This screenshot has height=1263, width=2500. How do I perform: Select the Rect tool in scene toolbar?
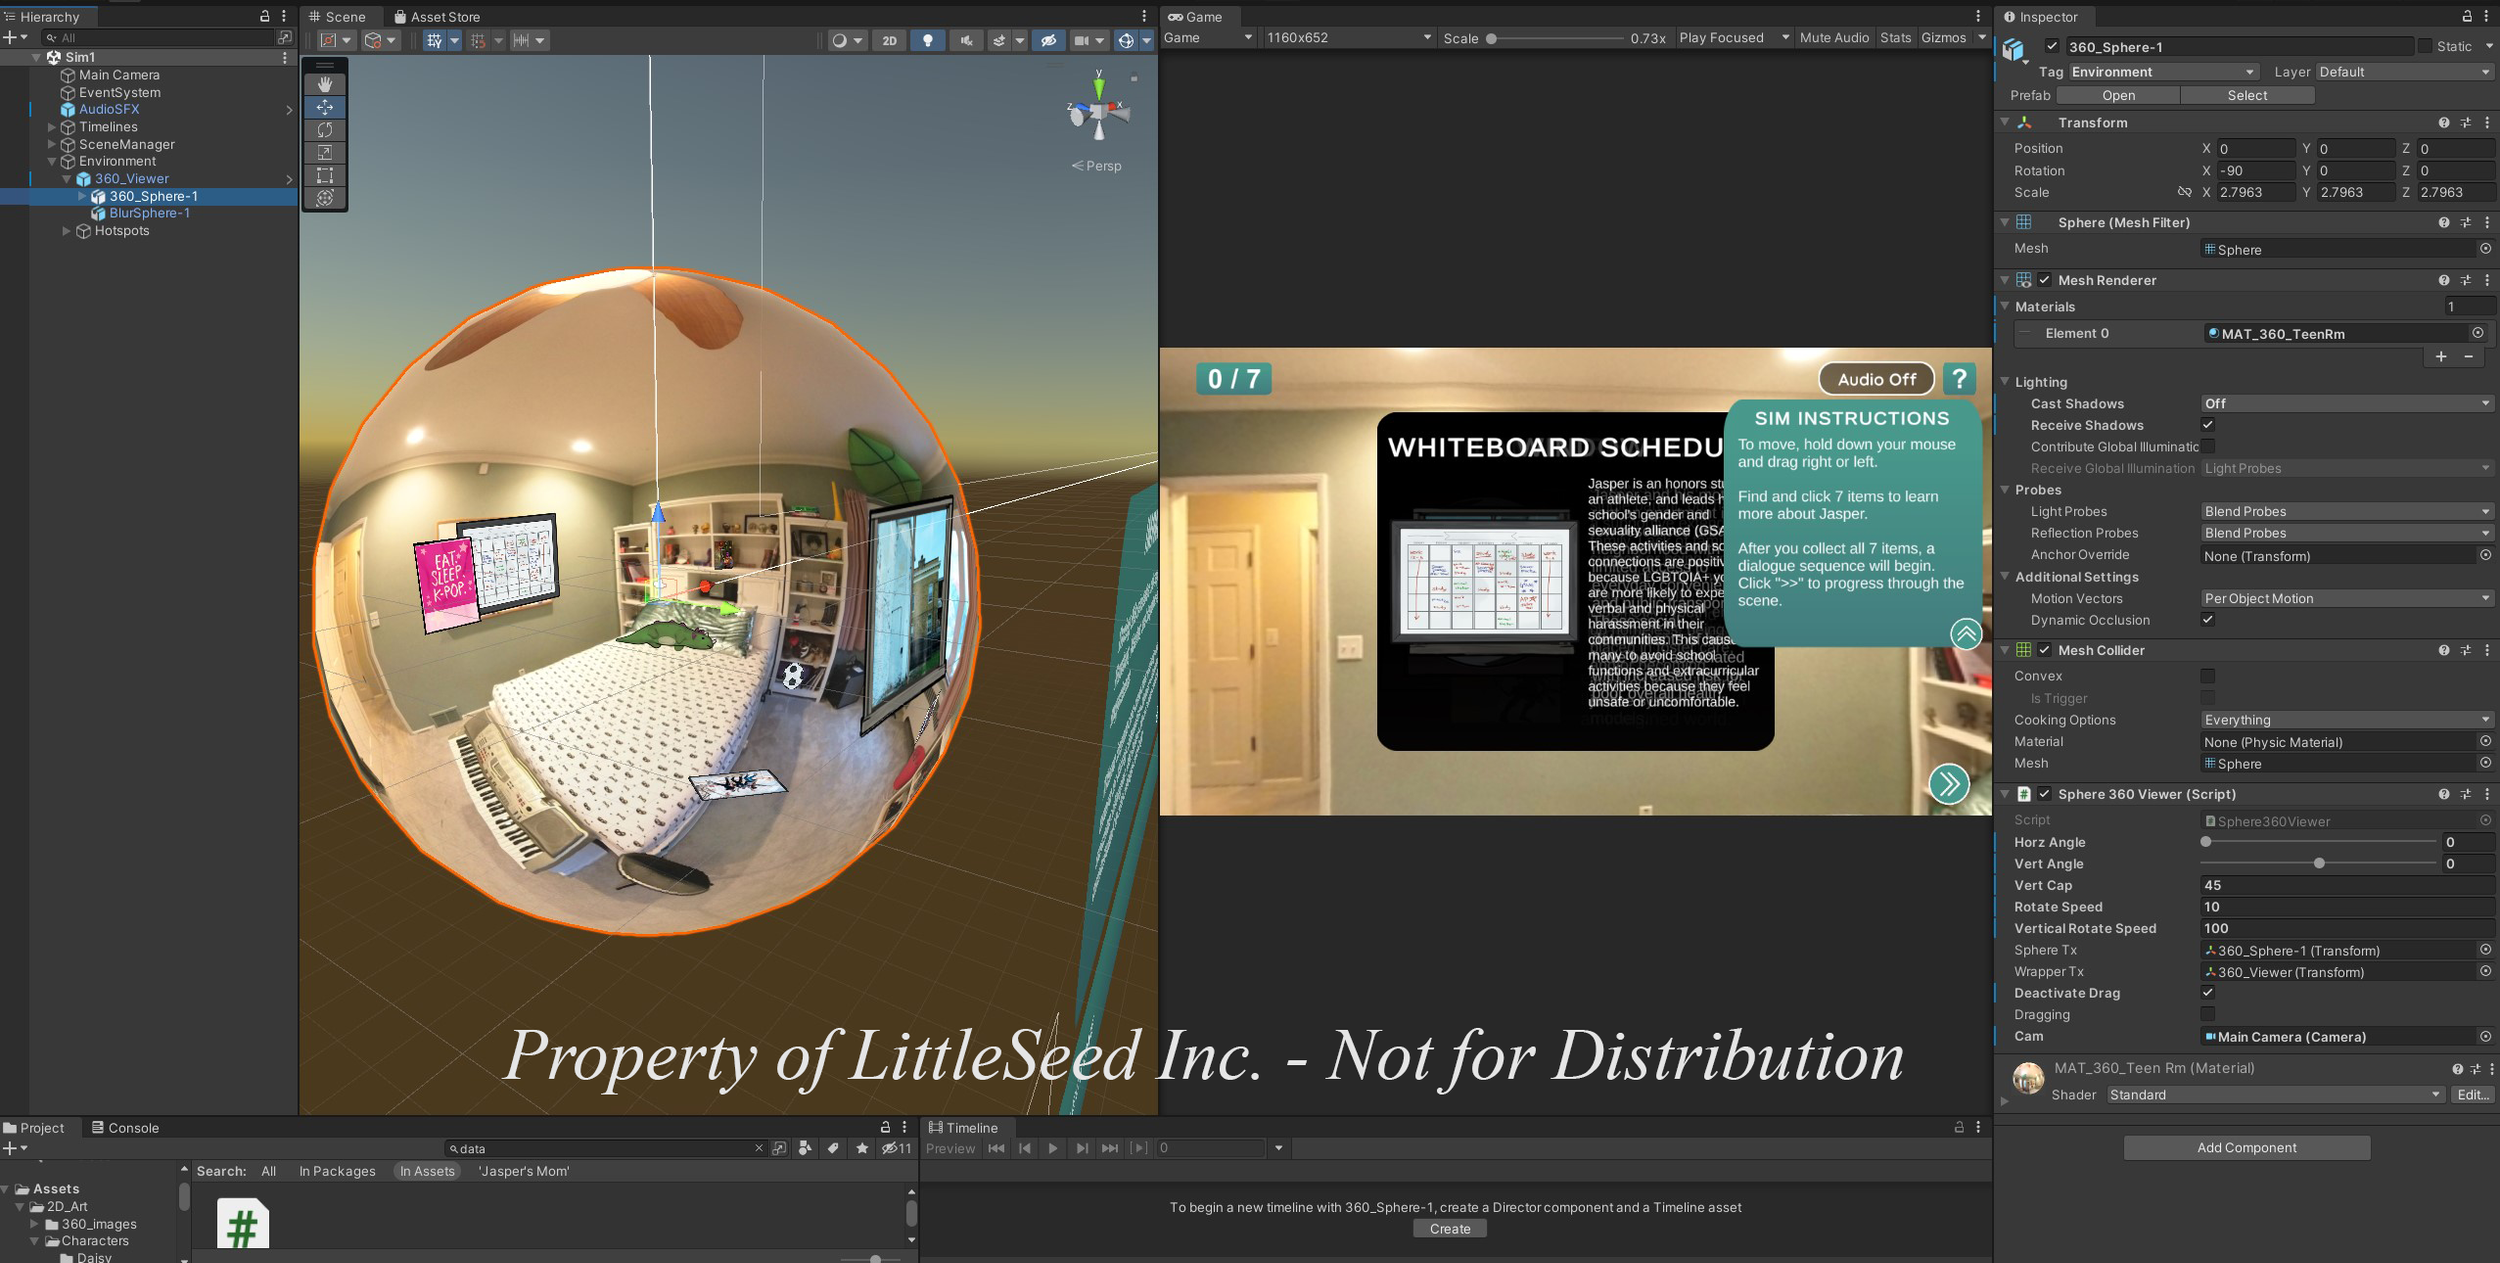[325, 175]
